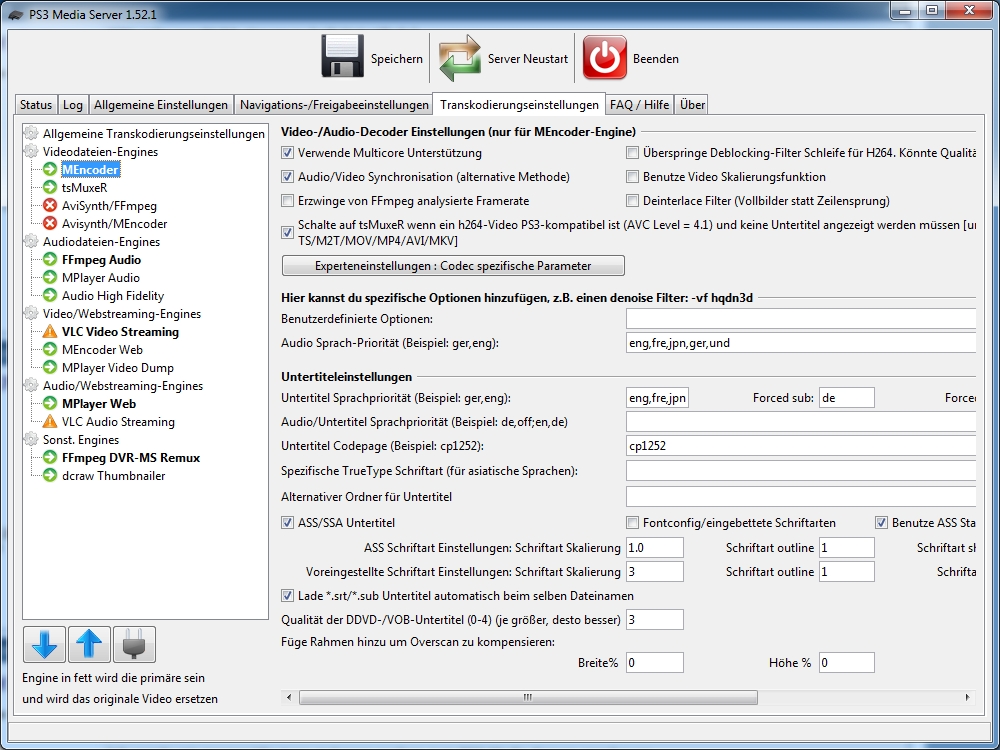Click the Speichern label
The height and width of the screenshot is (750, 1000).
point(397,59)
